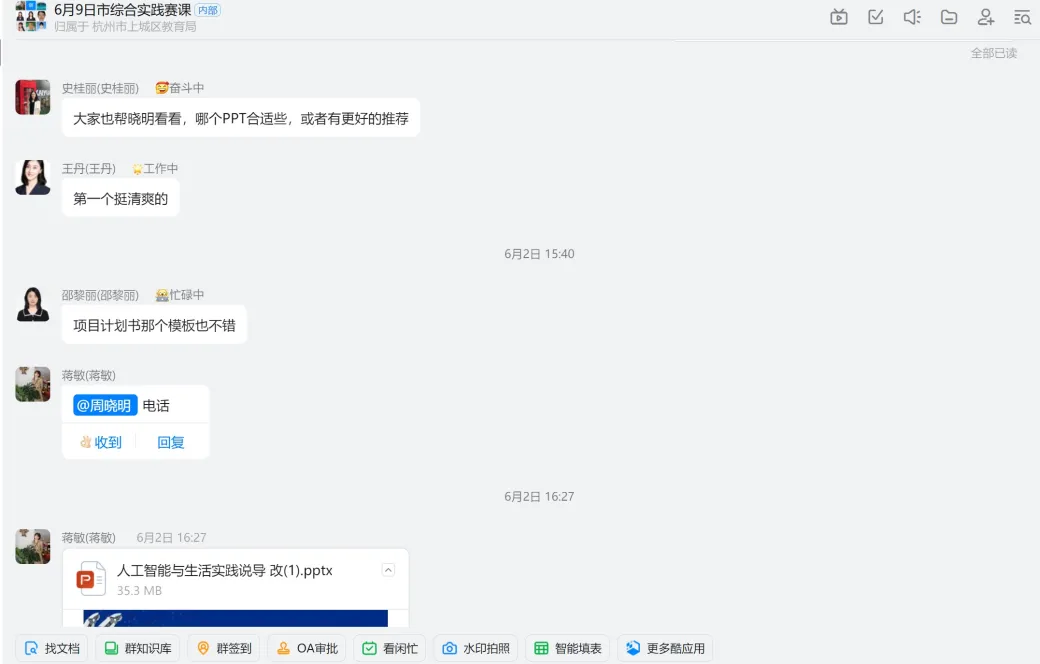Click 归属于 杭州市上城区教育局 subtitle
This screenshot has height=664, width=1040.
[x=125, y=27]
